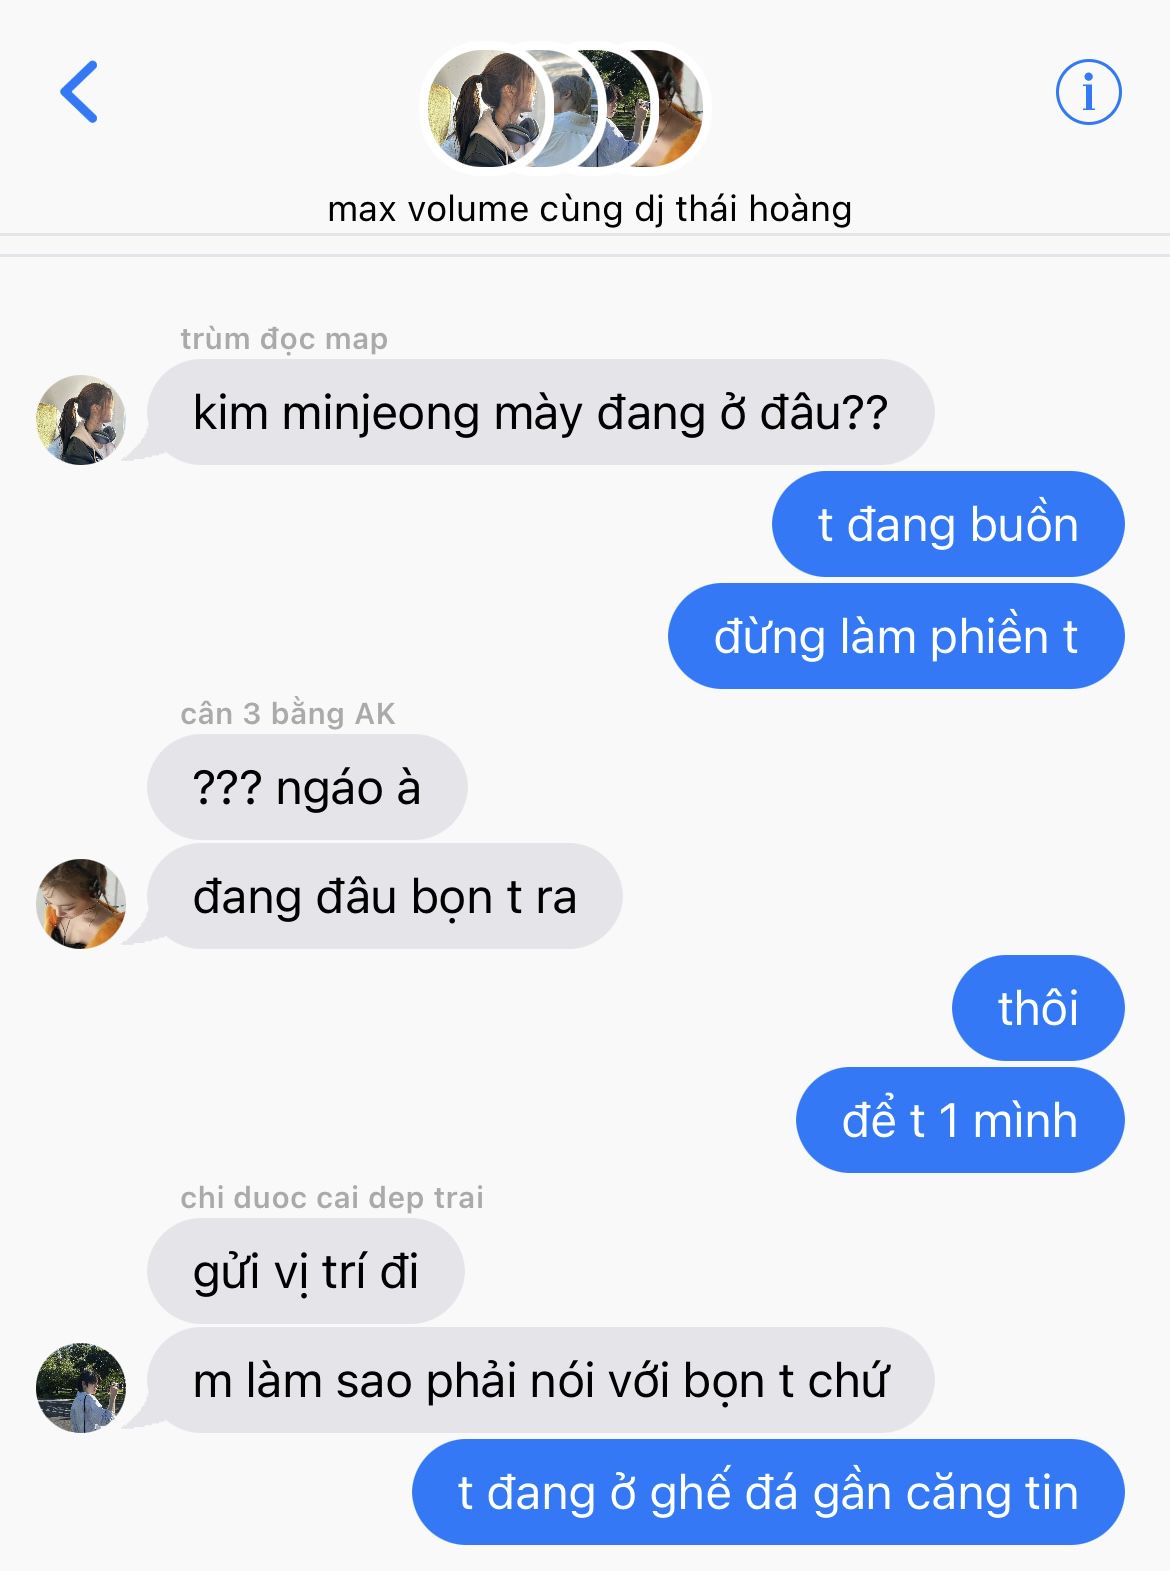Tap blue bubble t đang ở ghế đá gần căng tin
The image size is (1170, 1571).
pos(768,1492)
